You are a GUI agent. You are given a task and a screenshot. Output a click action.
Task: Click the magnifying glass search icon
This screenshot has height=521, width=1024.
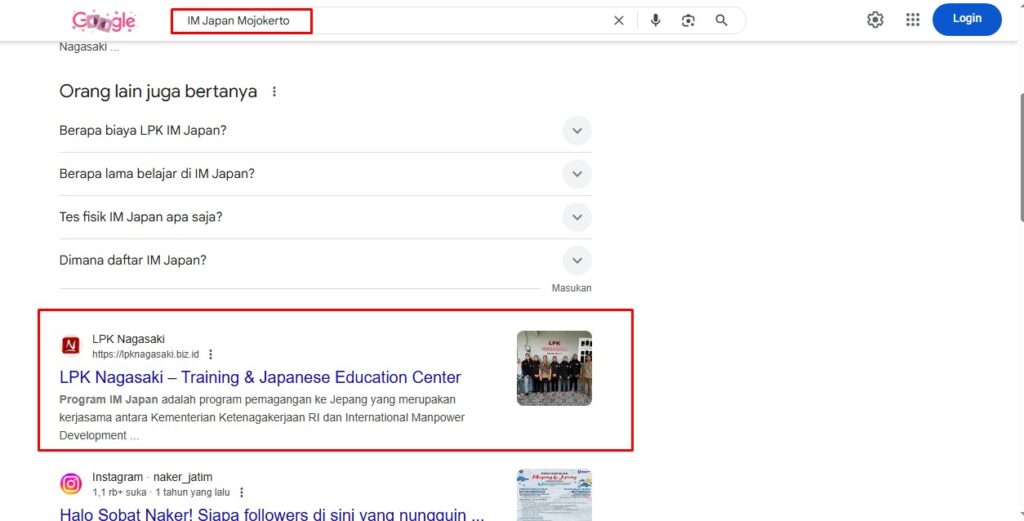coord(721,20)
